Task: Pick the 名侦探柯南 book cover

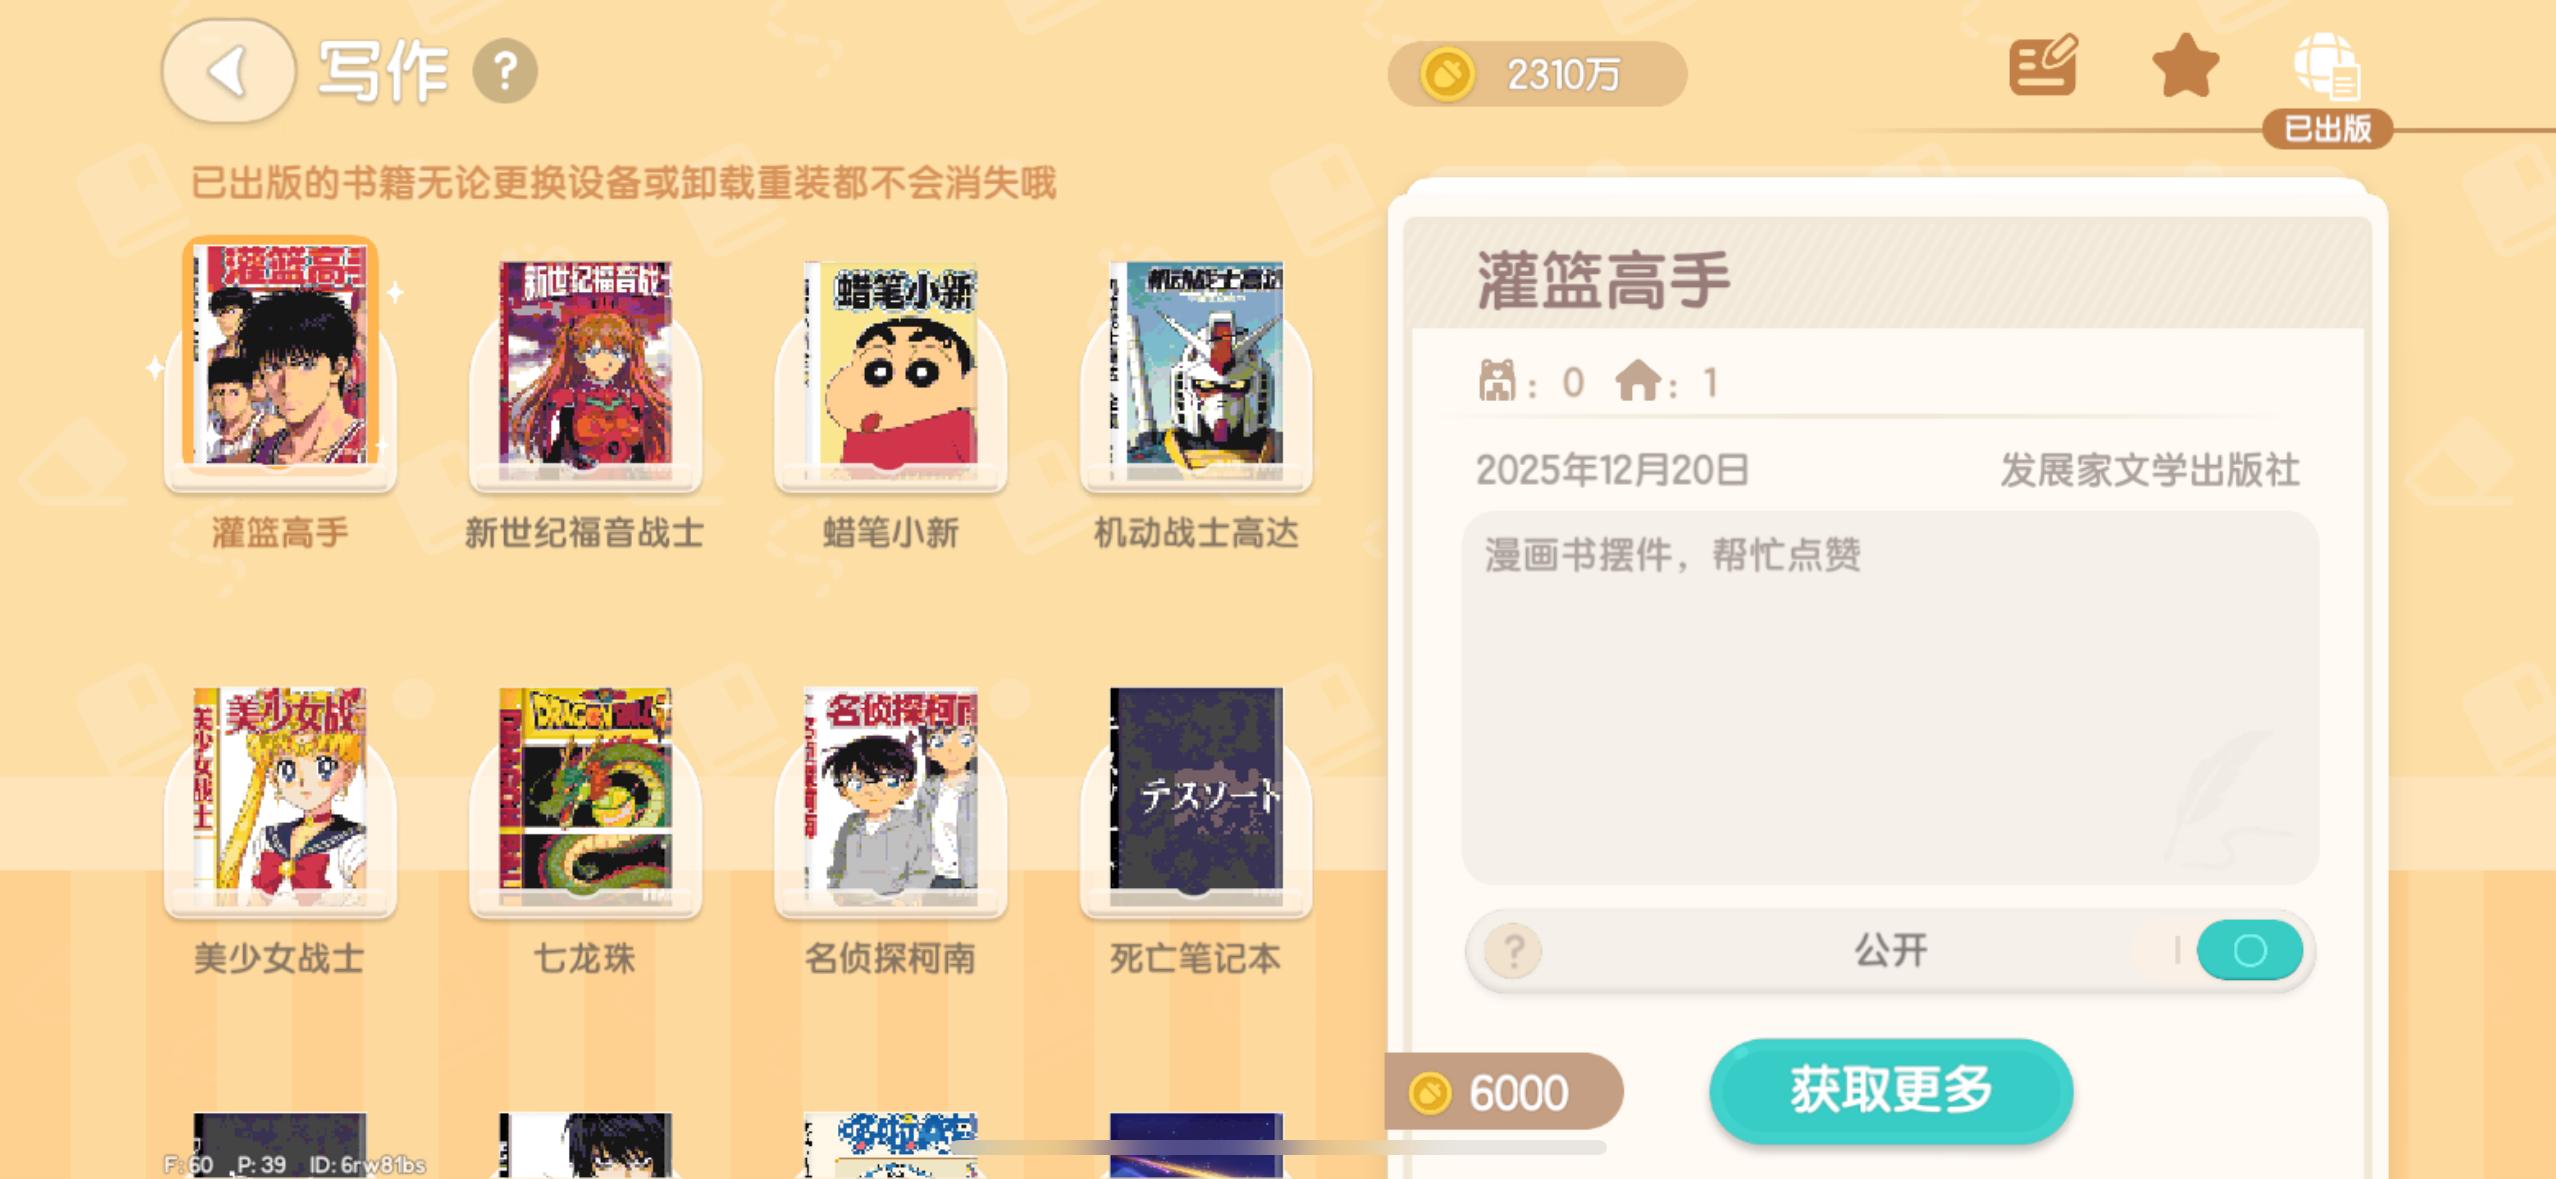Action: pyautogui.click(x=890, y=793)
